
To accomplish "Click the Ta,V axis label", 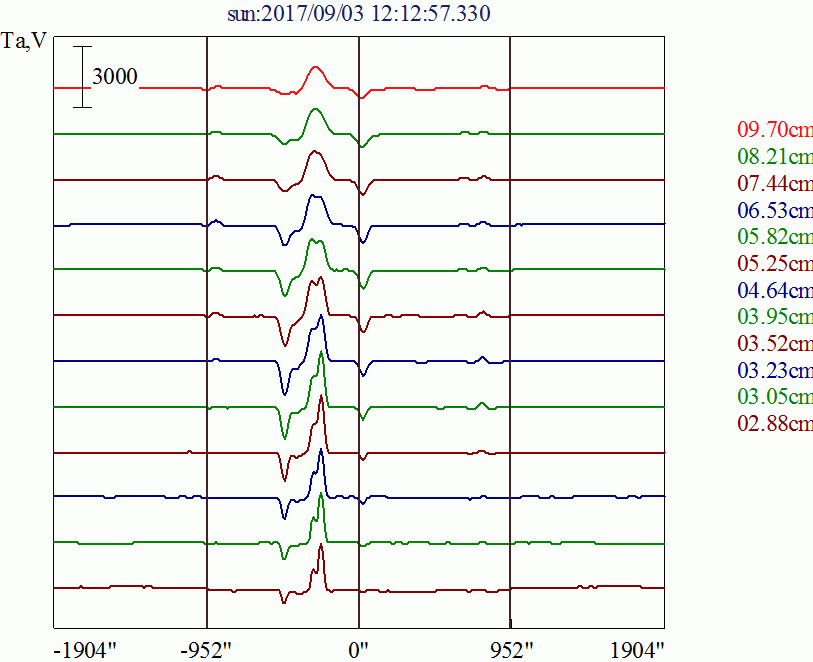I will [24, 40].
